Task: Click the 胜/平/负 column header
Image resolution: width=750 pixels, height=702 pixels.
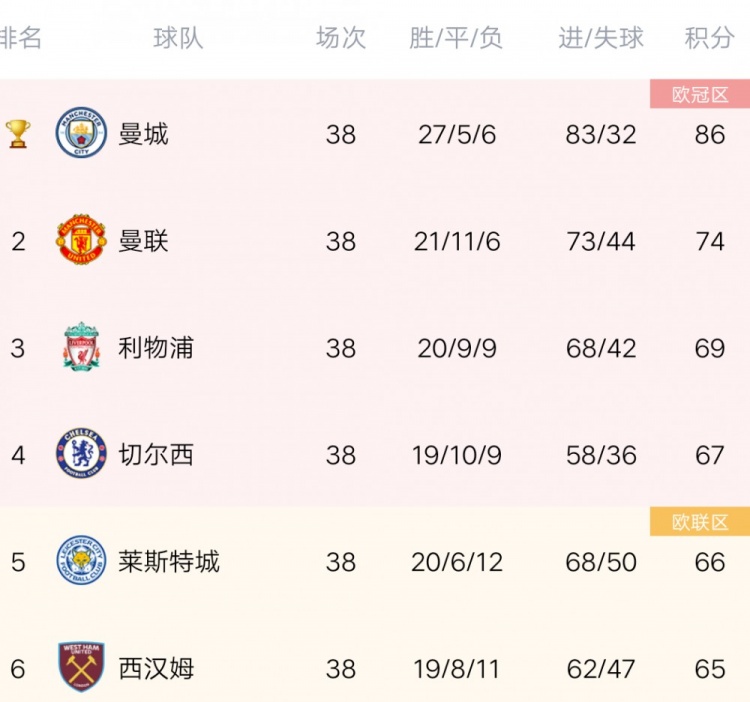Action: click(456, 38)
